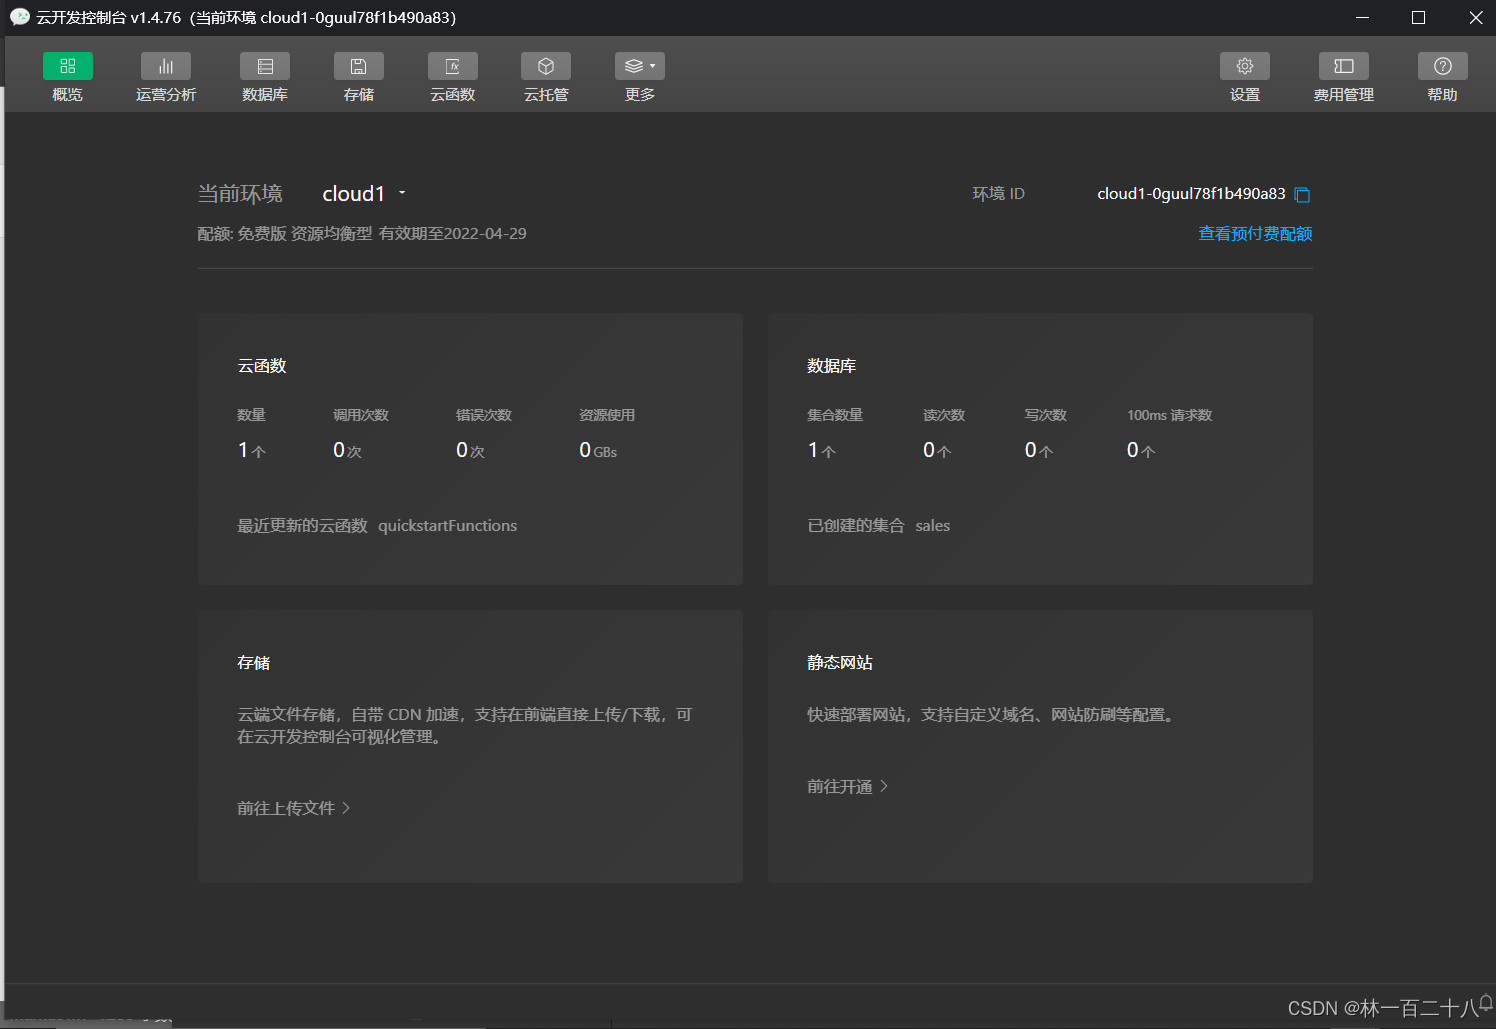
Task: Switch to the 数据库 card panel
Action: 831,366
